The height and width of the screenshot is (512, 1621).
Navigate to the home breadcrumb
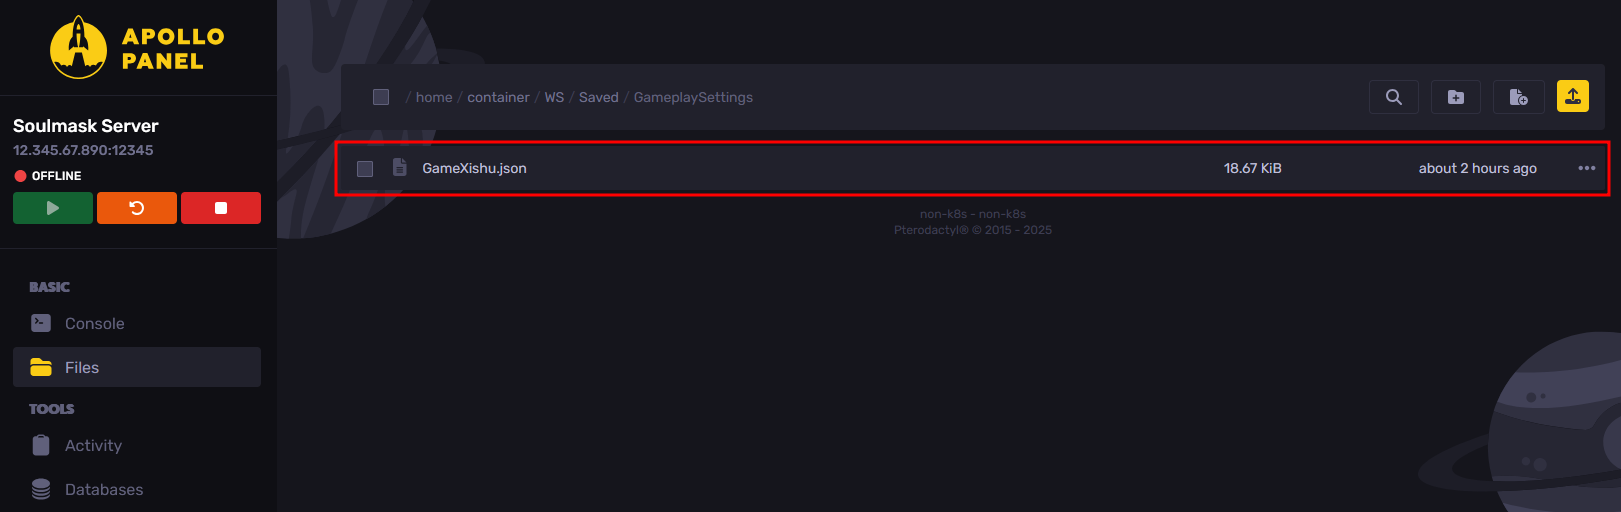(434, 97)
